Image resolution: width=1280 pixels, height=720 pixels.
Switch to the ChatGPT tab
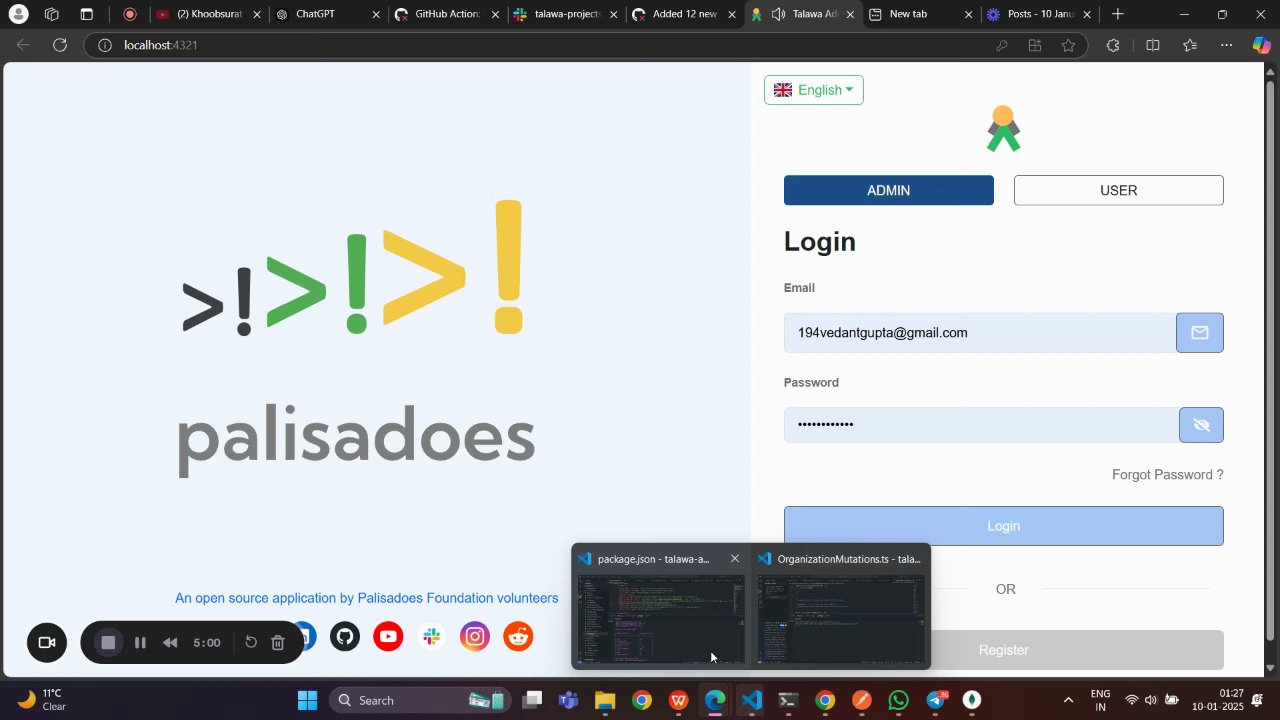click(329, 15)
